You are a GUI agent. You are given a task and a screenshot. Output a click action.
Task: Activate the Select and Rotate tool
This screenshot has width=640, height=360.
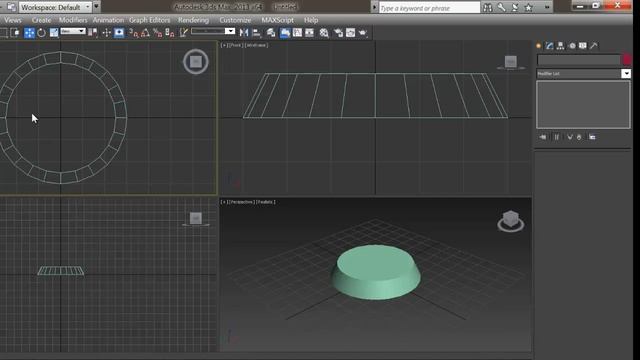pos(41,33)
